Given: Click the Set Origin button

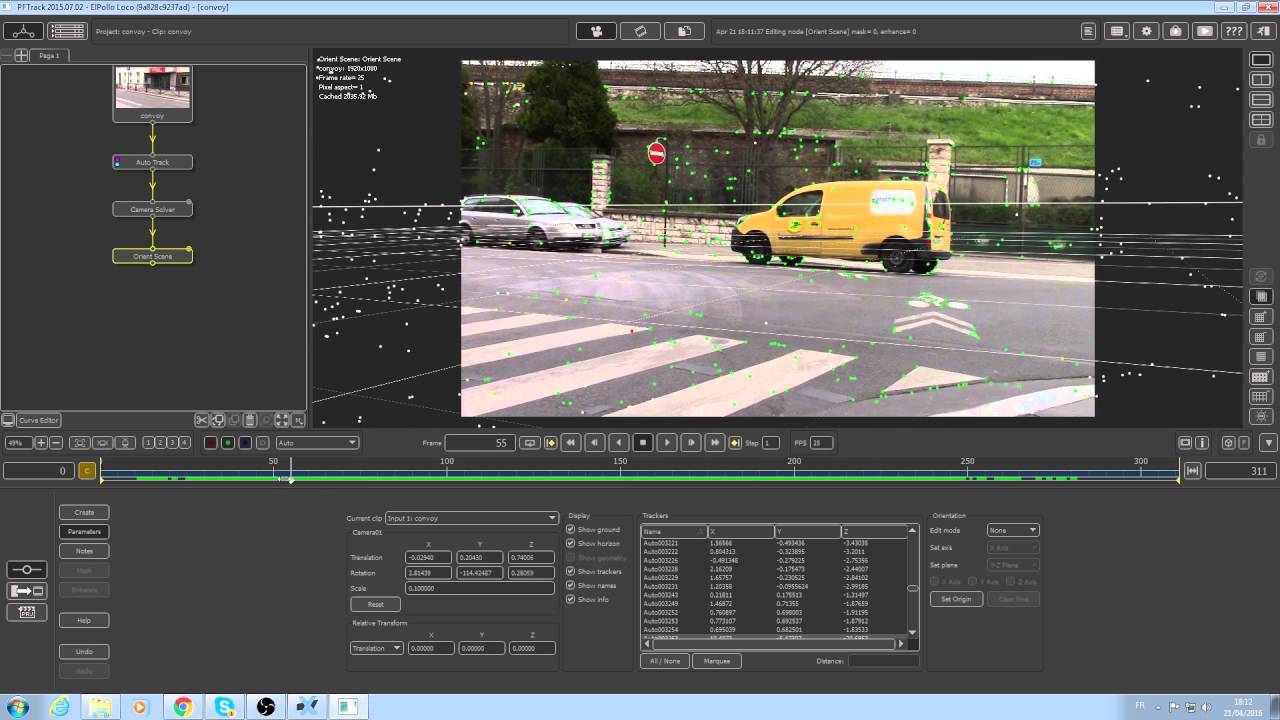Looking at the screenshot, I should tap(956, 599).
